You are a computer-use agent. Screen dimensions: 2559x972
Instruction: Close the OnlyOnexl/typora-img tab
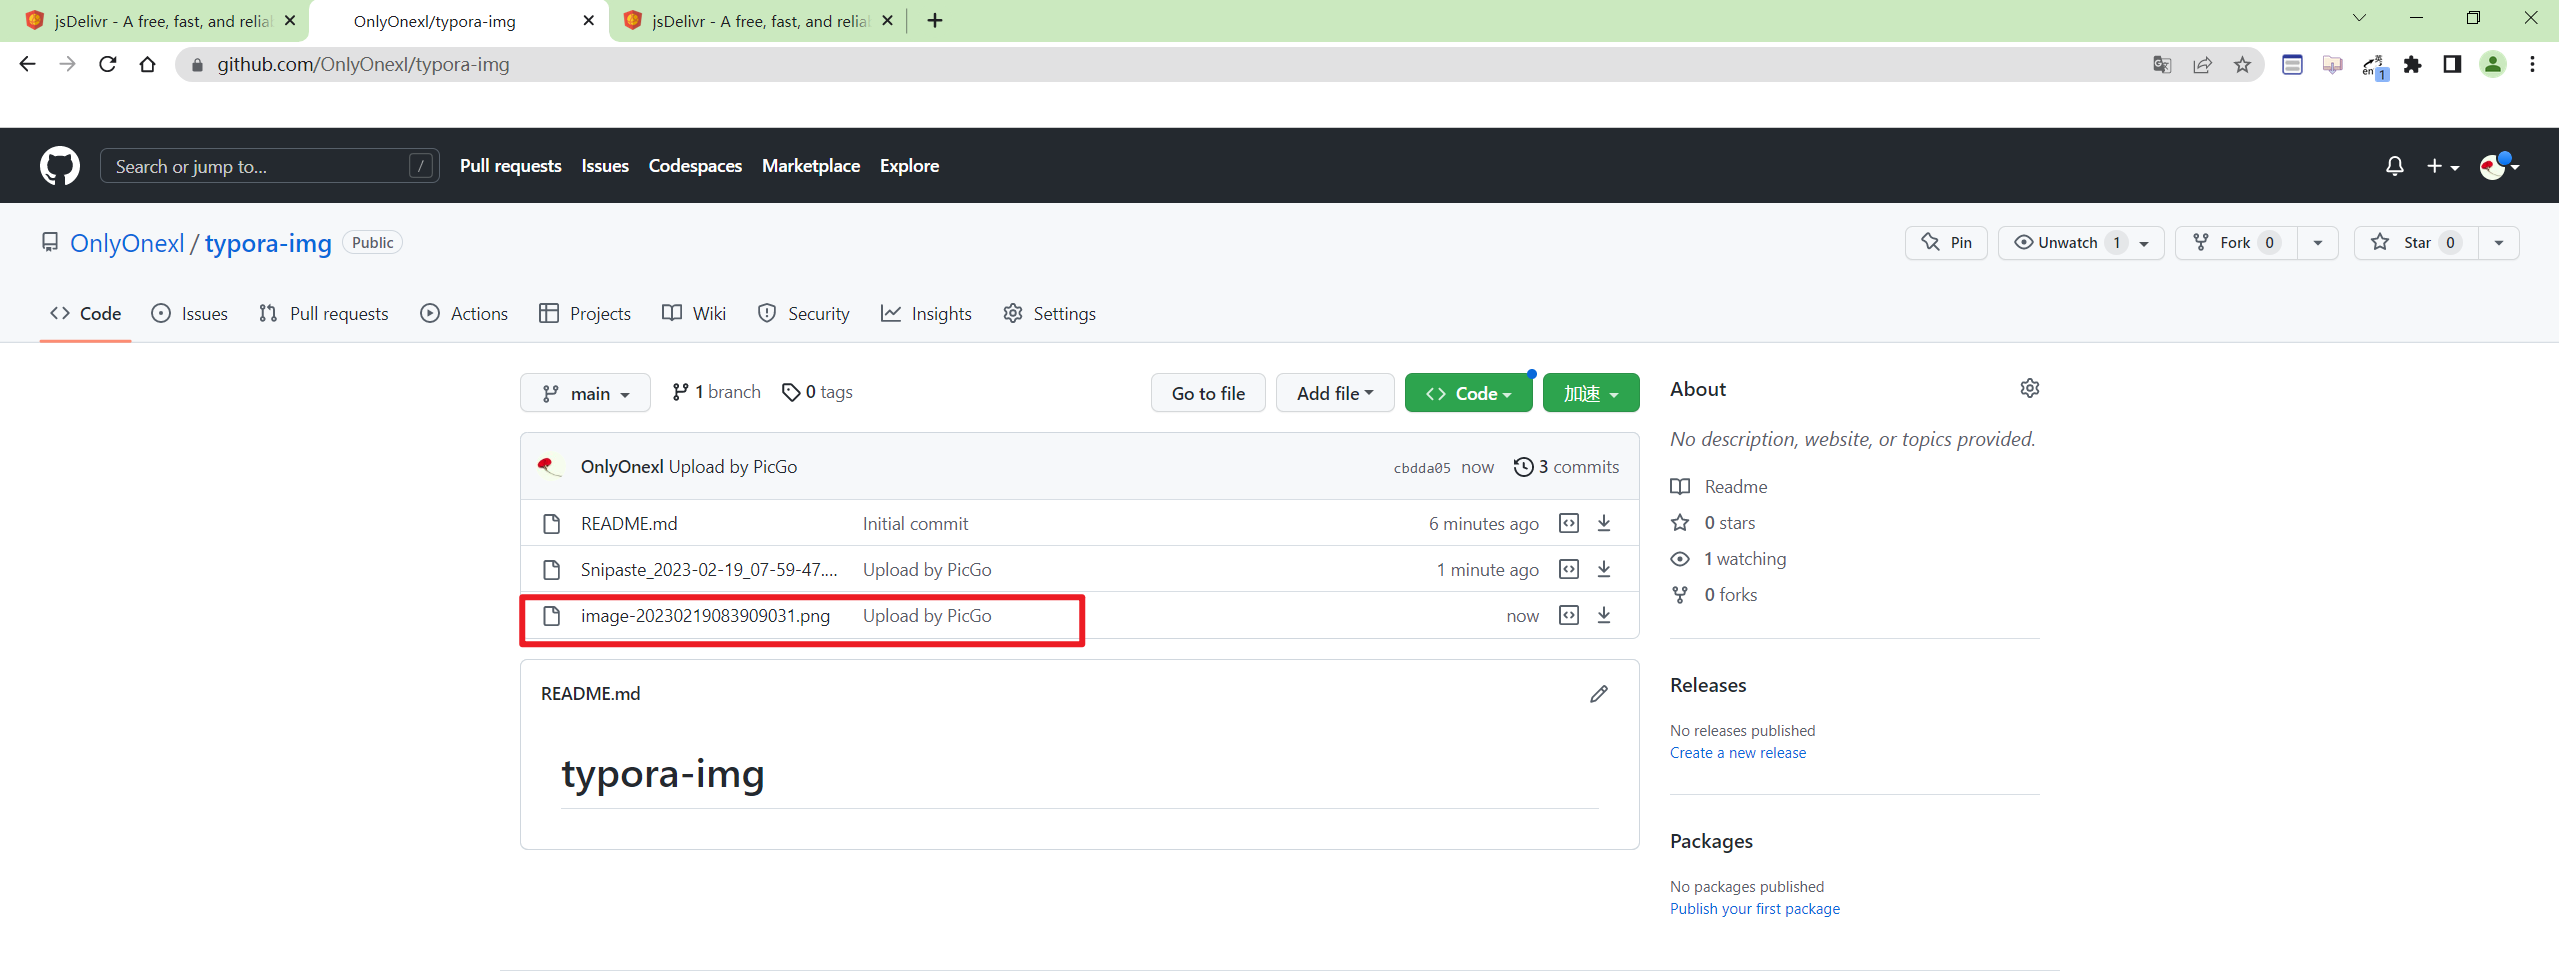(588, 20)
